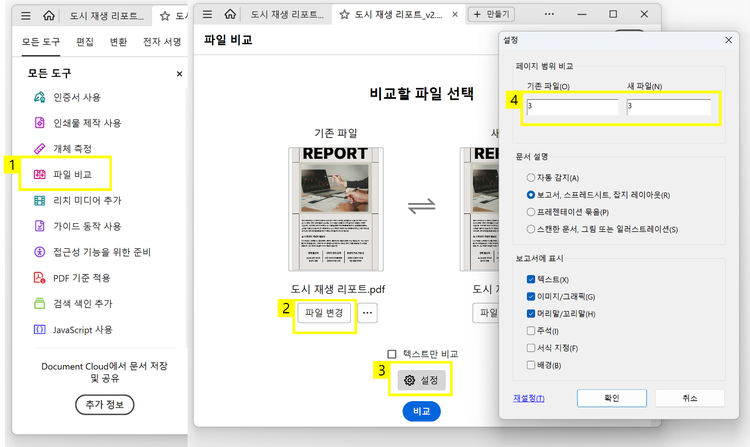The height and width of the screenshot is (447, 750).
Task: Click 추가 정보 button
Action: [x=105, y=404]
